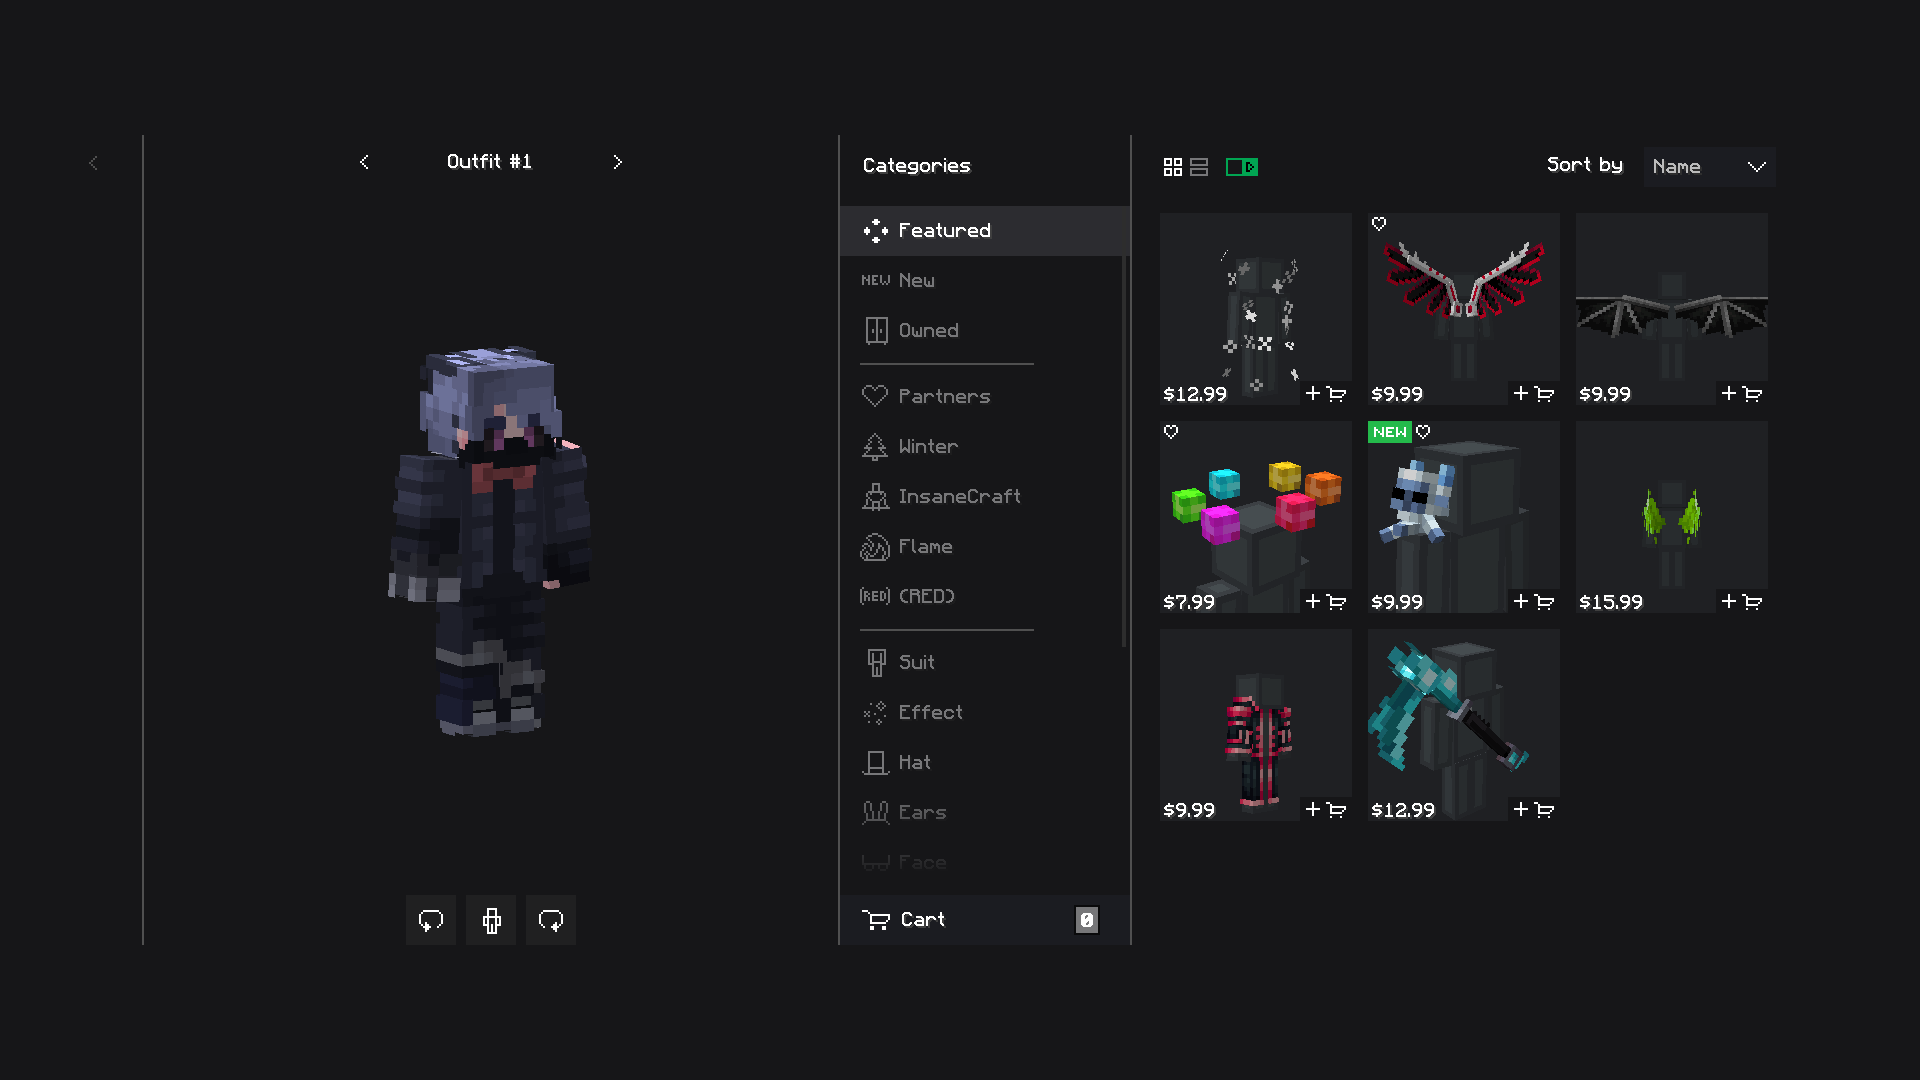Click the share/export outfit icon

551,919
